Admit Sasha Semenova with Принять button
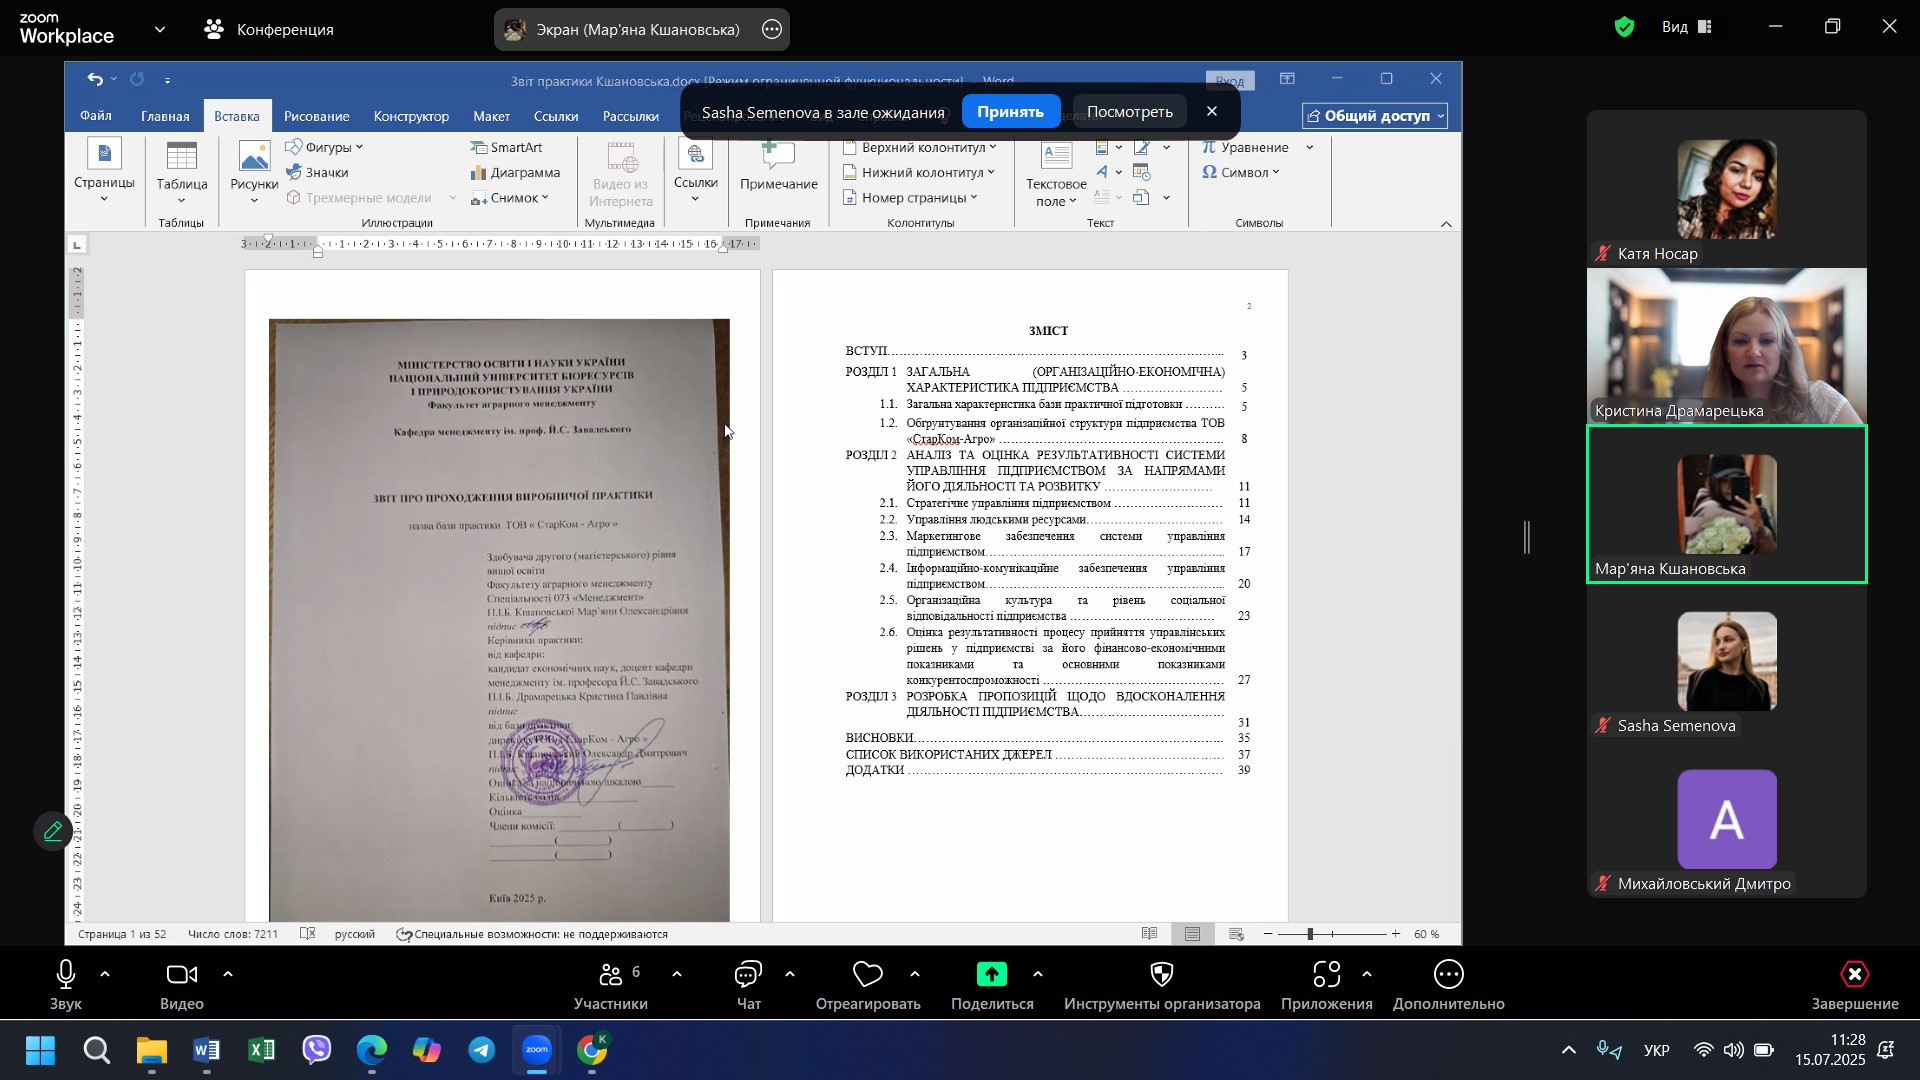Image resolution: width=1920 pixels, height=1080 pixels. pos(1009,112)
